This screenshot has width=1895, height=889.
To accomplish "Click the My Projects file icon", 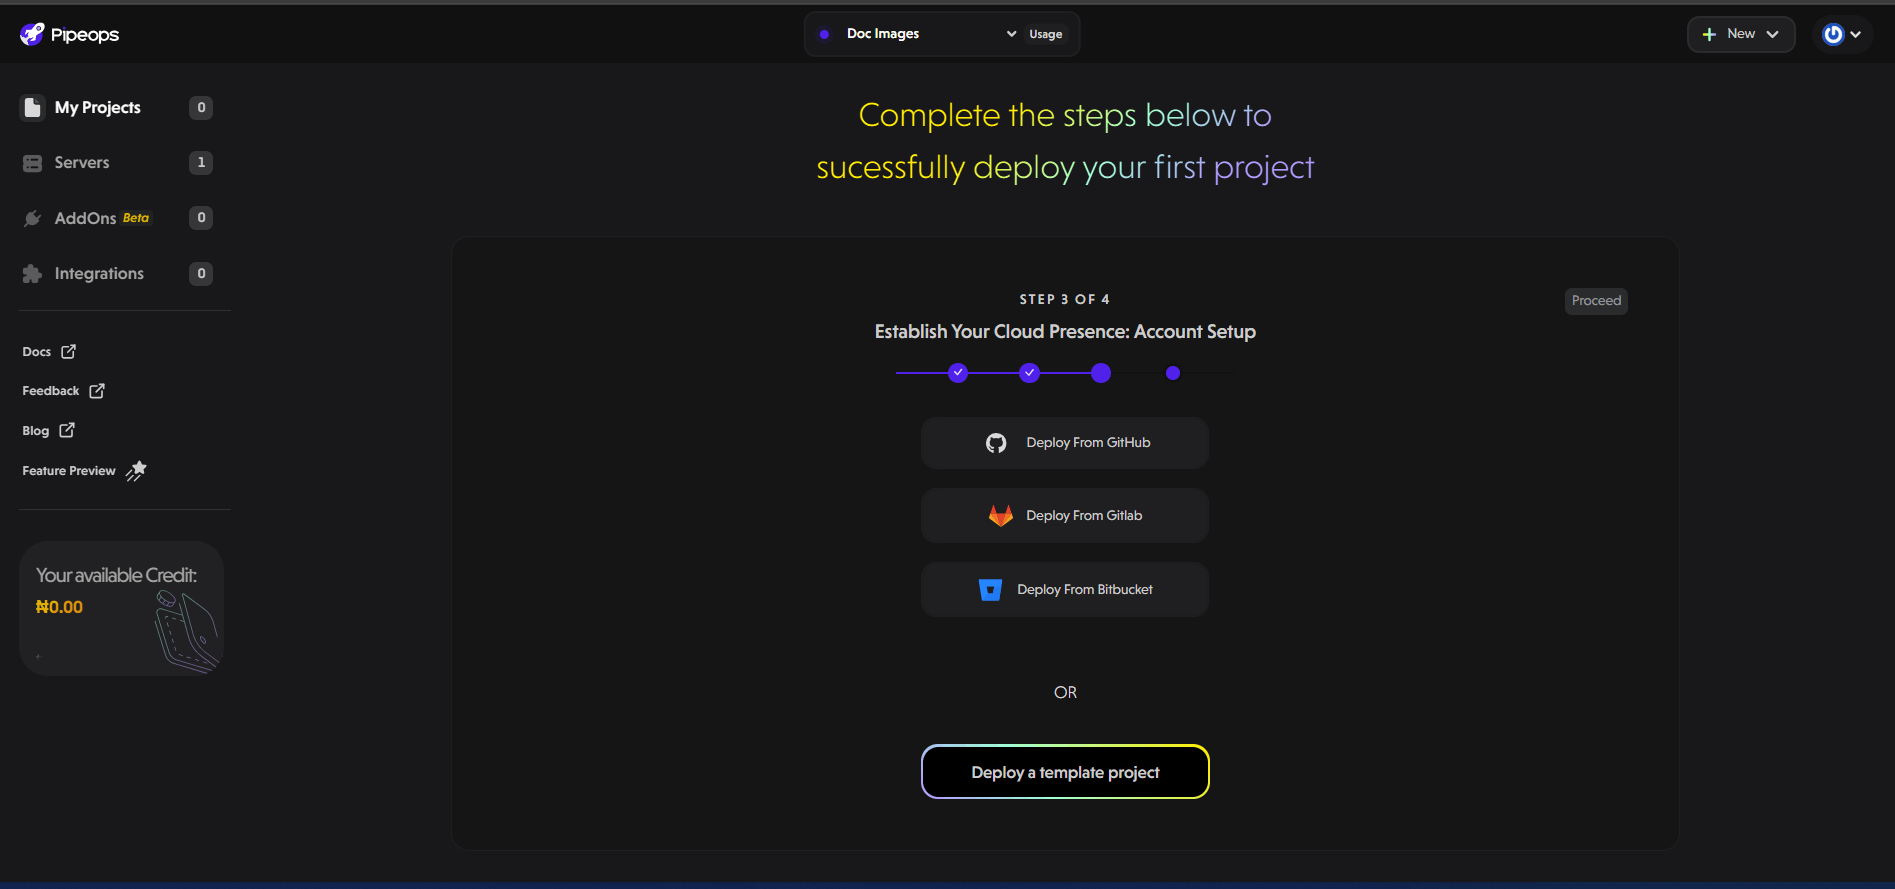I will pyautogui.click(x=33, y=108).
